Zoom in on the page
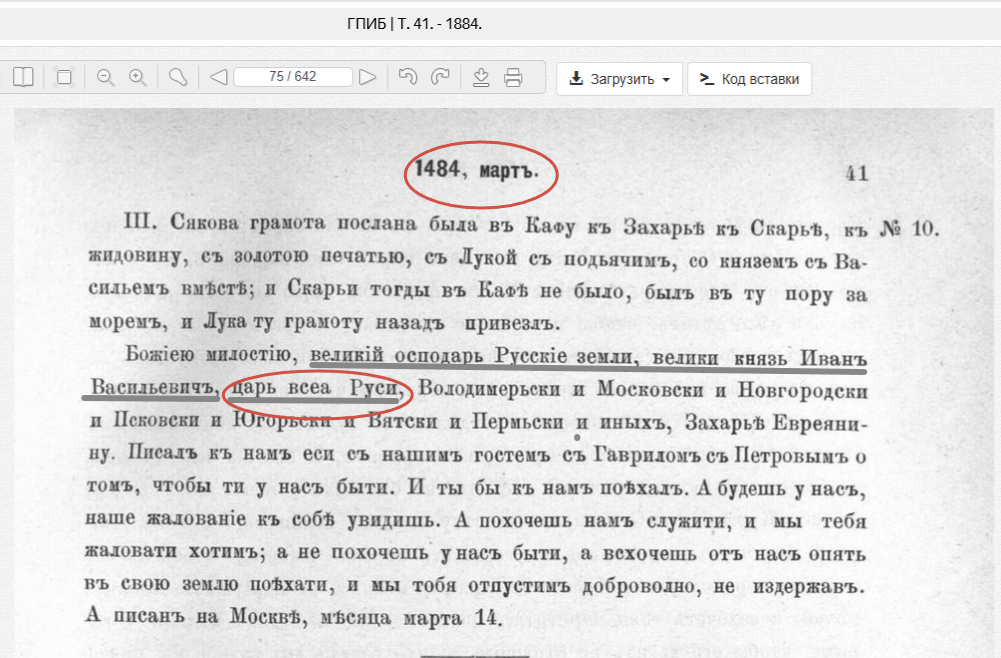Screen dimensions: 1001x658 coord(138,77)
